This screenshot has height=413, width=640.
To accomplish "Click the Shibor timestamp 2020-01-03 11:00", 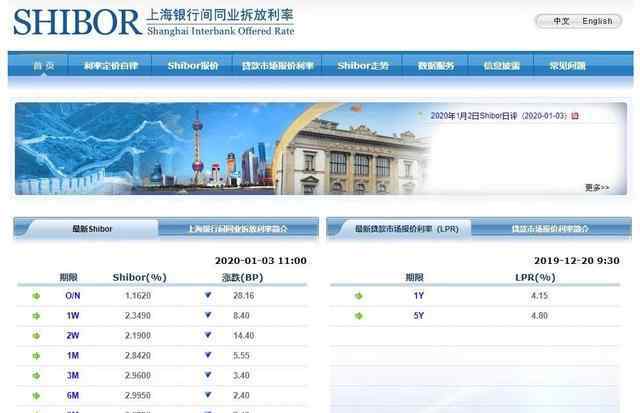I will (x=261, y=260).
